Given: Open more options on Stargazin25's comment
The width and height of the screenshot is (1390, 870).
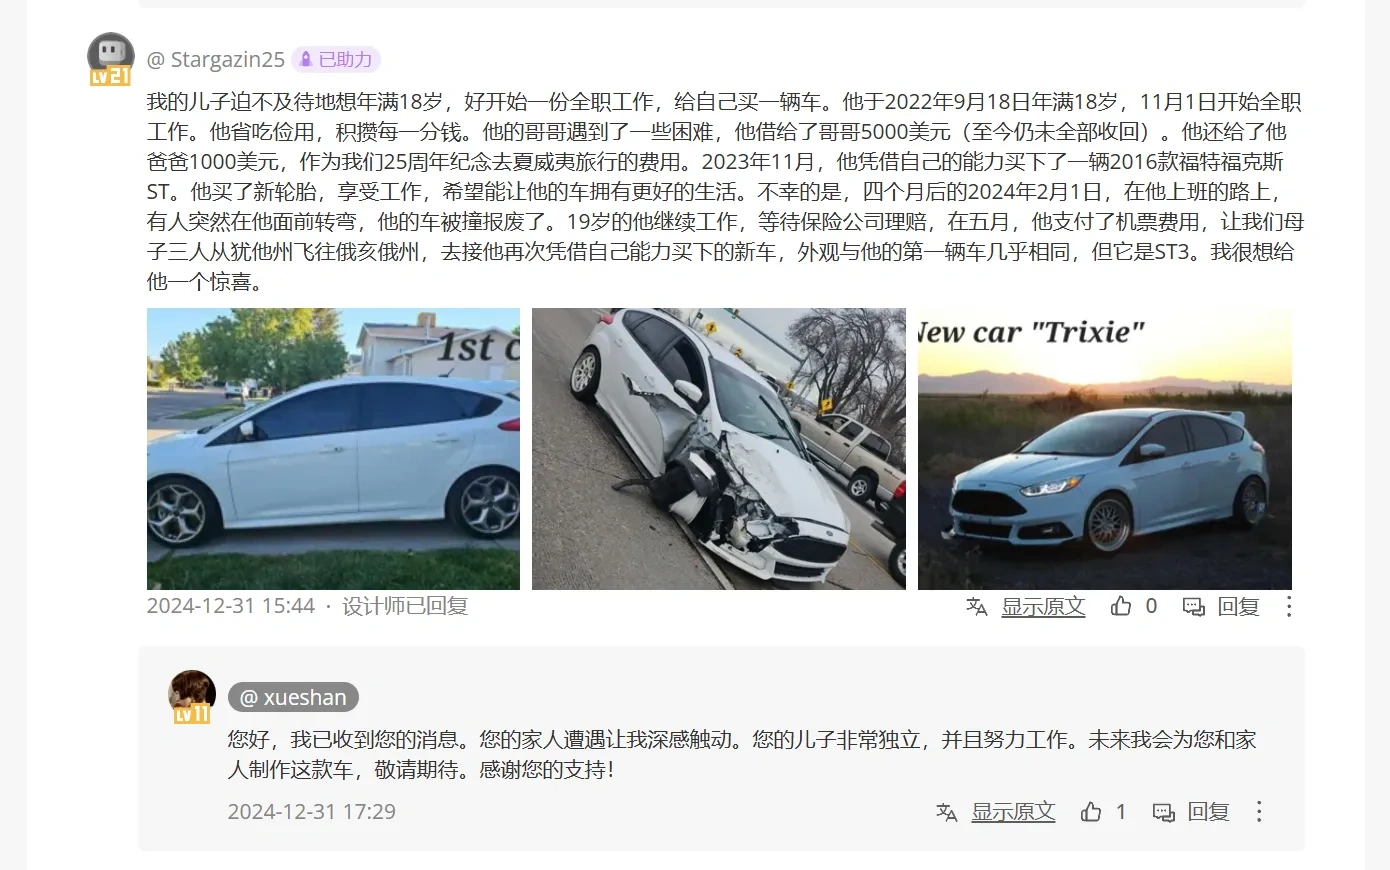Looking at the screenshot, I should coord(1289,606).
